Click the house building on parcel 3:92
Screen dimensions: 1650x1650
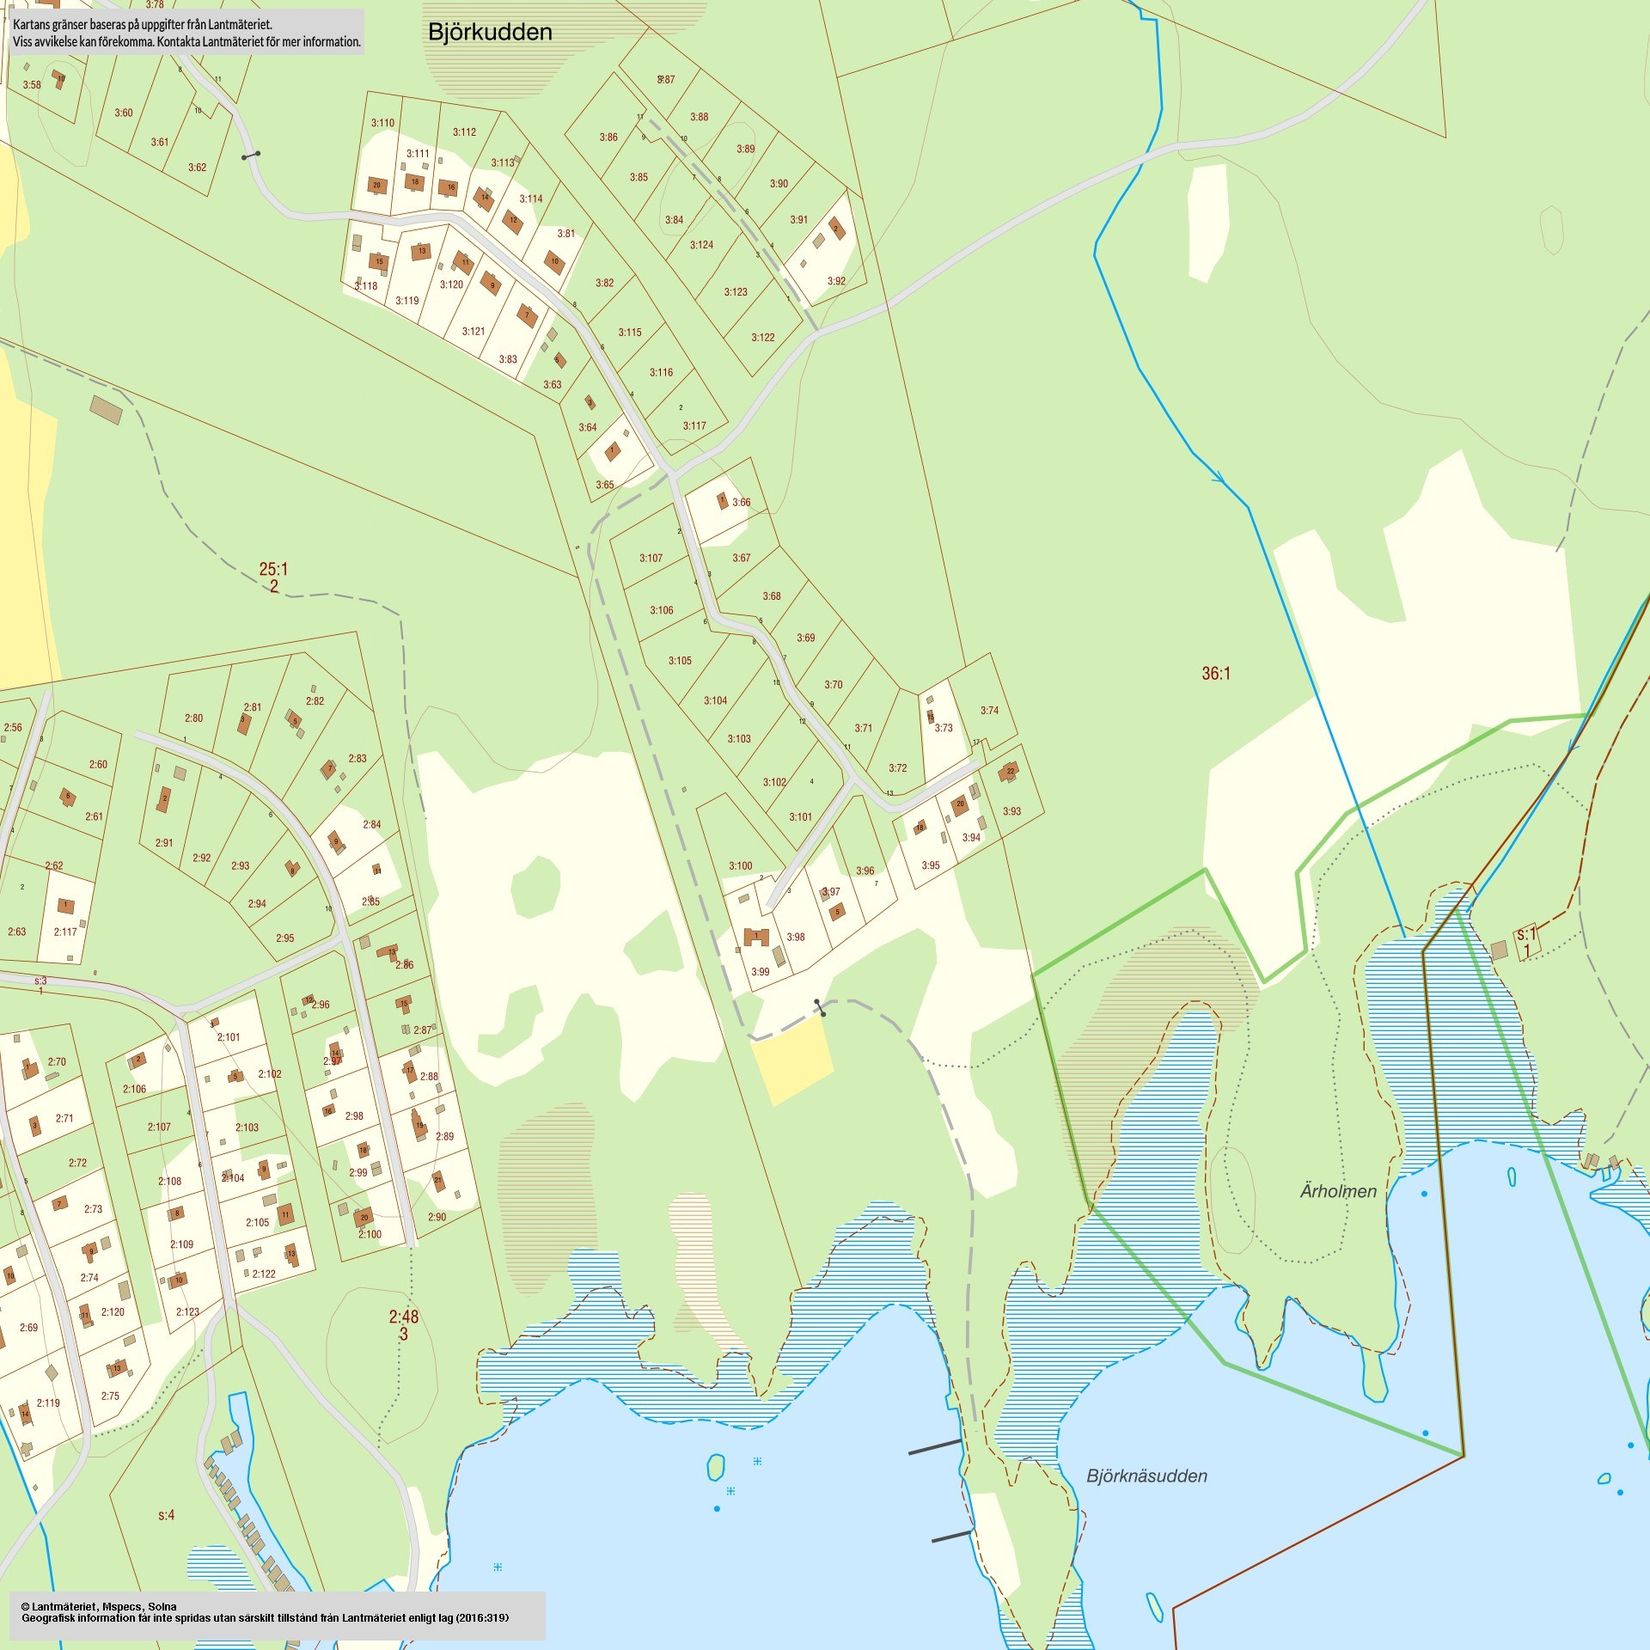838,230
